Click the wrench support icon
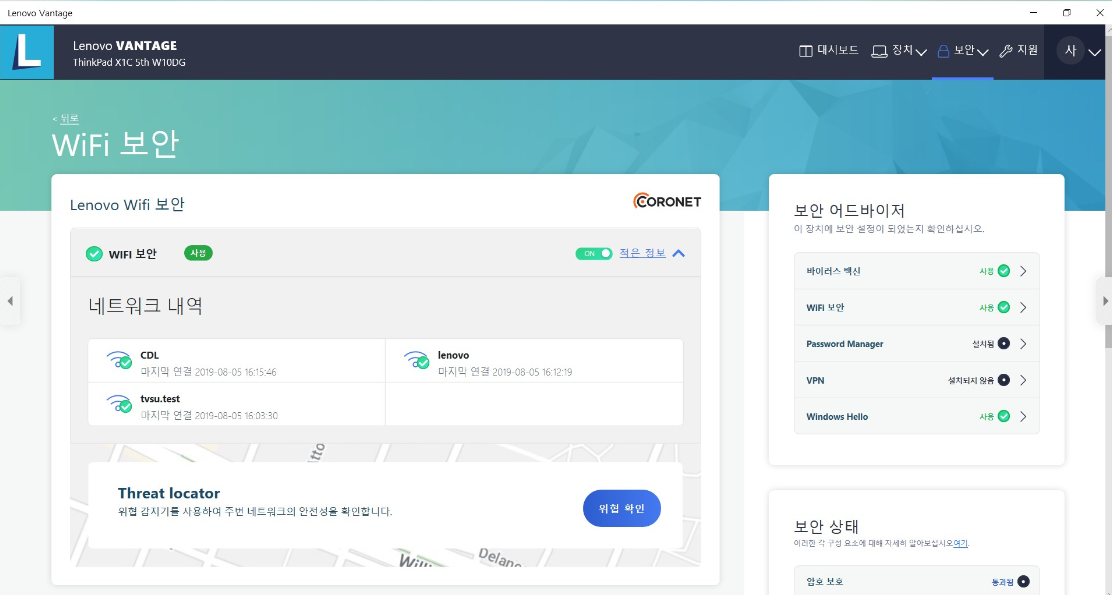This screenshot has height=595, width=1112. point(1006,51)
